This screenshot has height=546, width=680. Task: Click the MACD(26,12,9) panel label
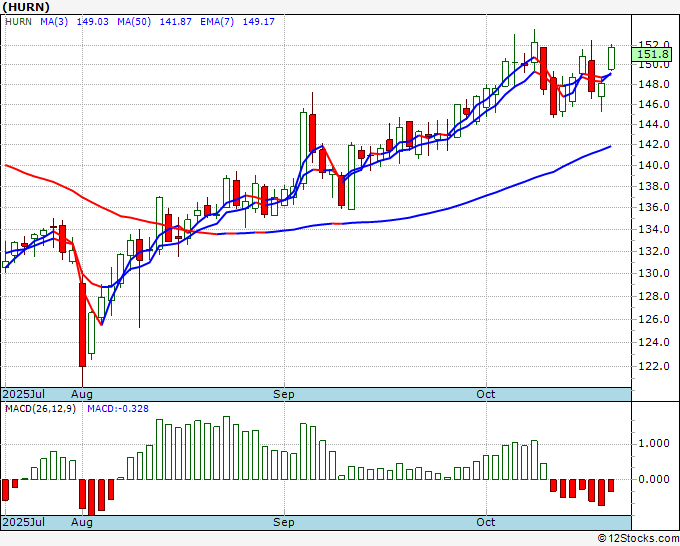coord(40,409)
